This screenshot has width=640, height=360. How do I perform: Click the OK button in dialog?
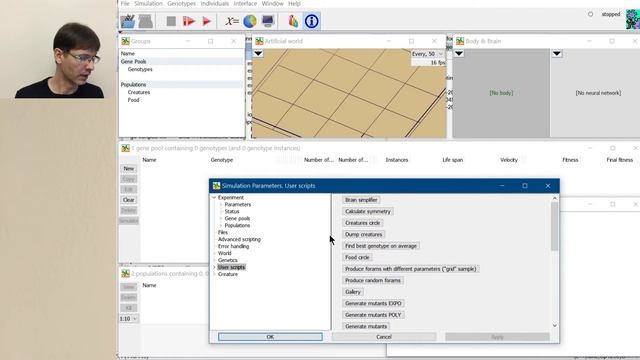270,337
